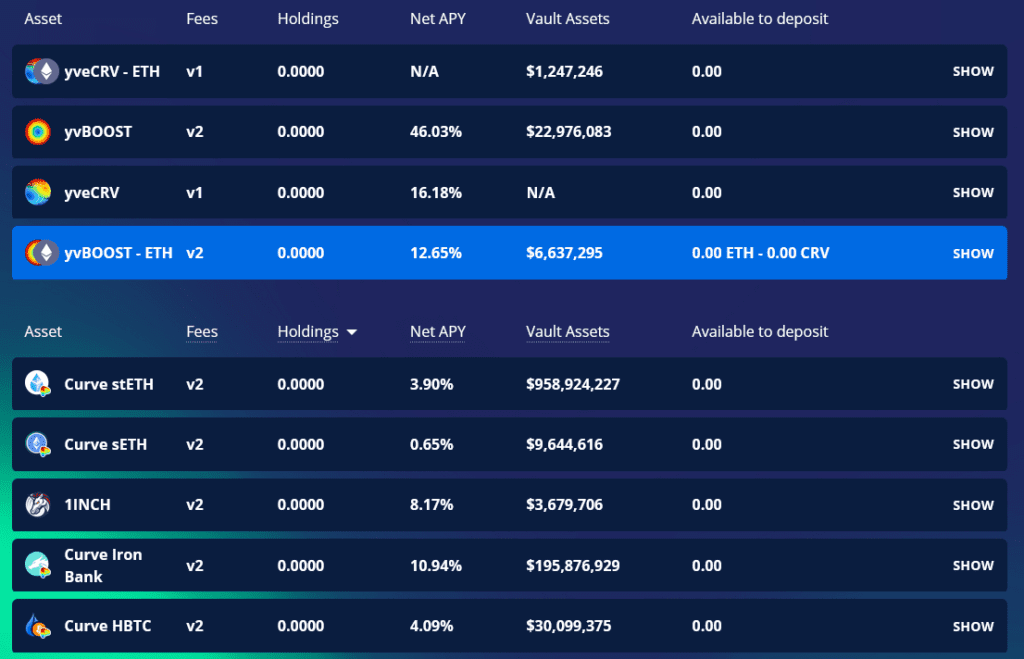Click v1 fees label on yveCRV - ETH row
The height and width of the screenshot is (659, 1024).
tap(194, 72)
